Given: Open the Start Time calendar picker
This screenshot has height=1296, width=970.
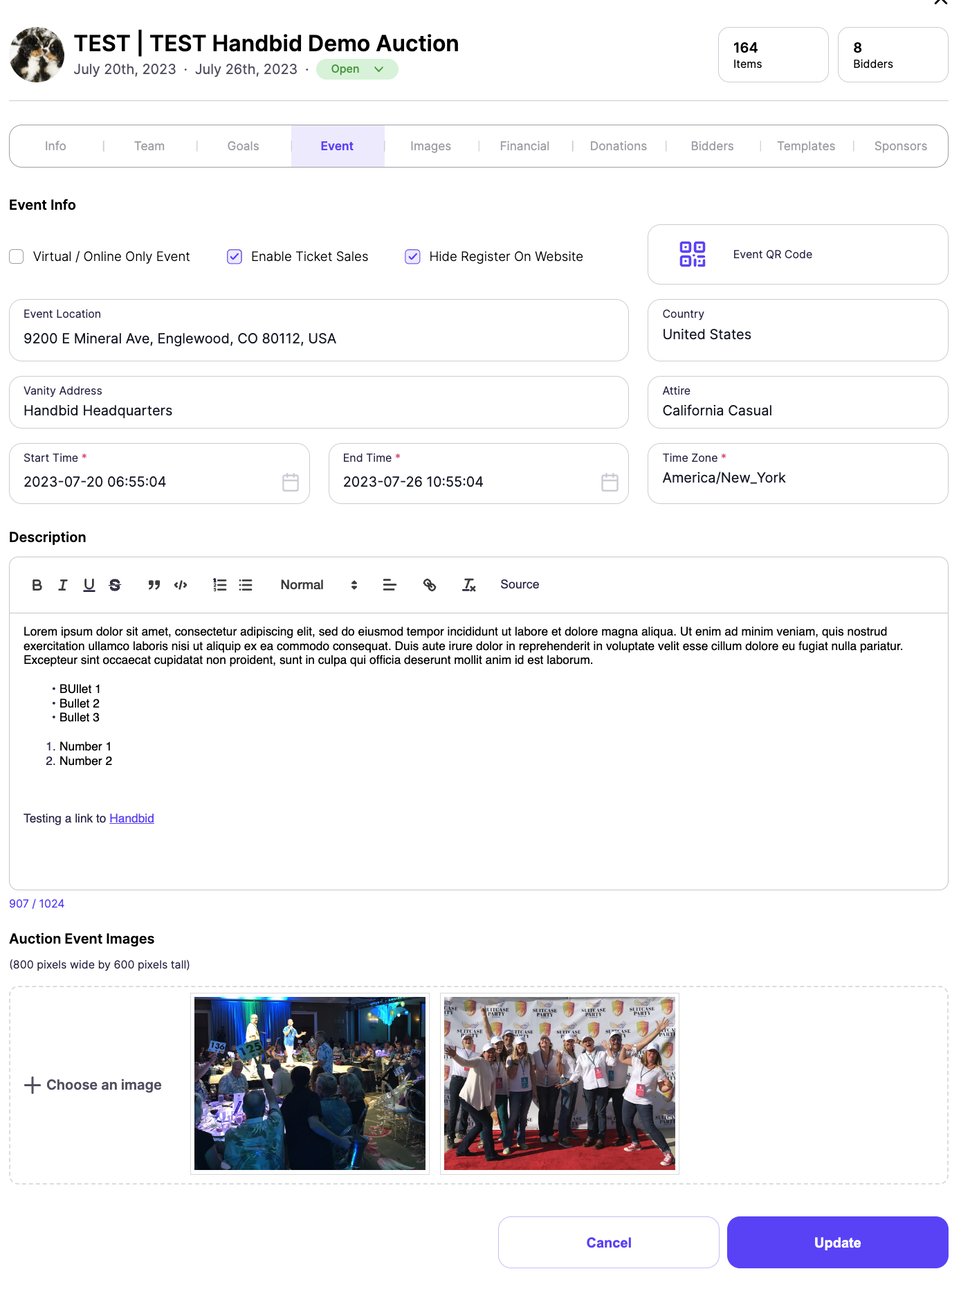Looking at the screenshot, I should (x=290, y=481).
